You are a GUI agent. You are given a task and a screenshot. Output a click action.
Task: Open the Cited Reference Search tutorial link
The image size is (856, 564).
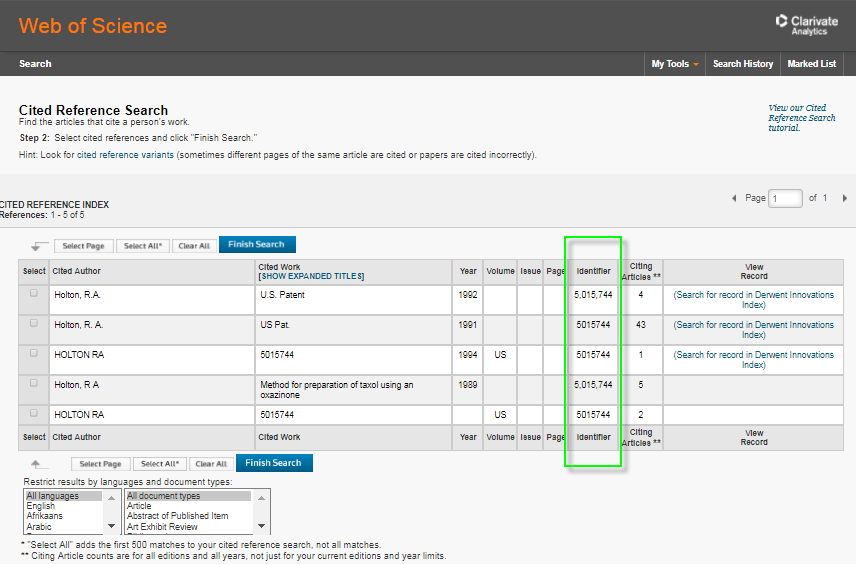(801, 118)
